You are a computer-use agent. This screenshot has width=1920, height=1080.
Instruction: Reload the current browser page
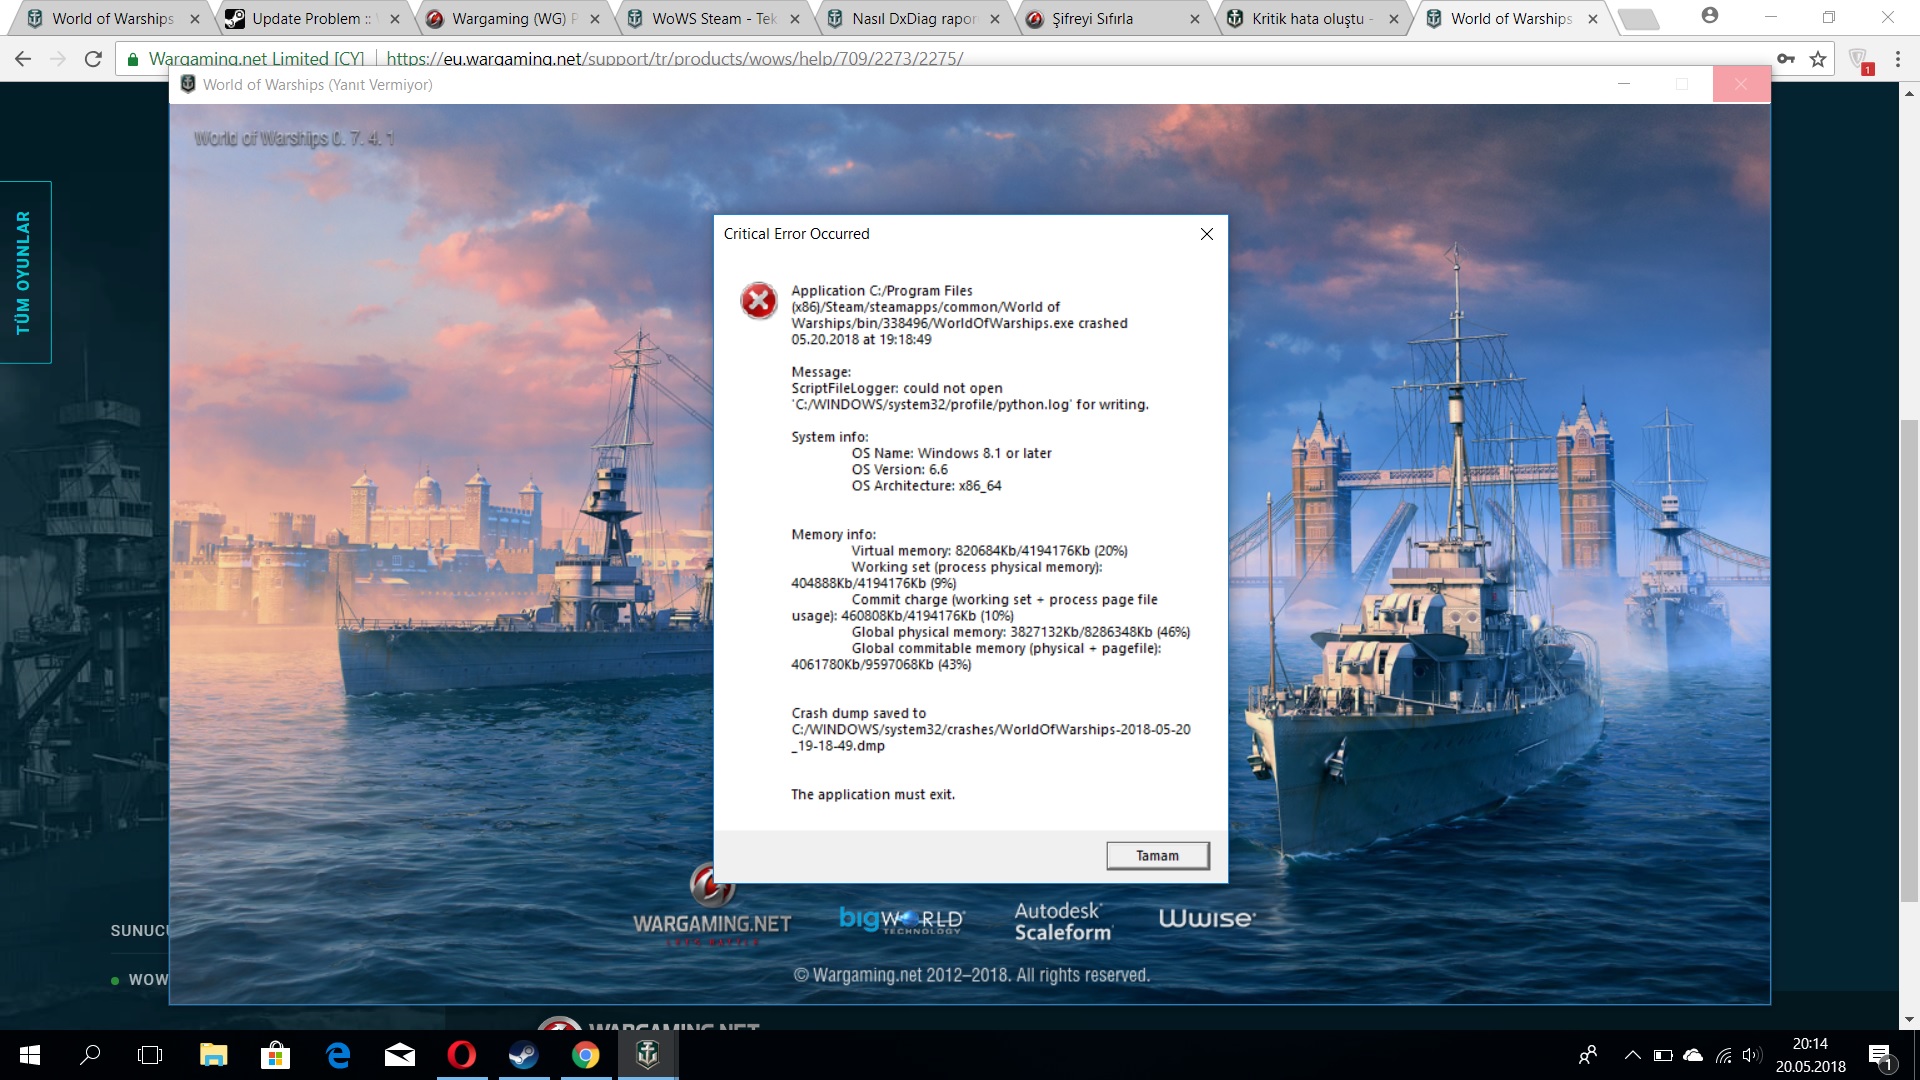[x=93, y=59]
